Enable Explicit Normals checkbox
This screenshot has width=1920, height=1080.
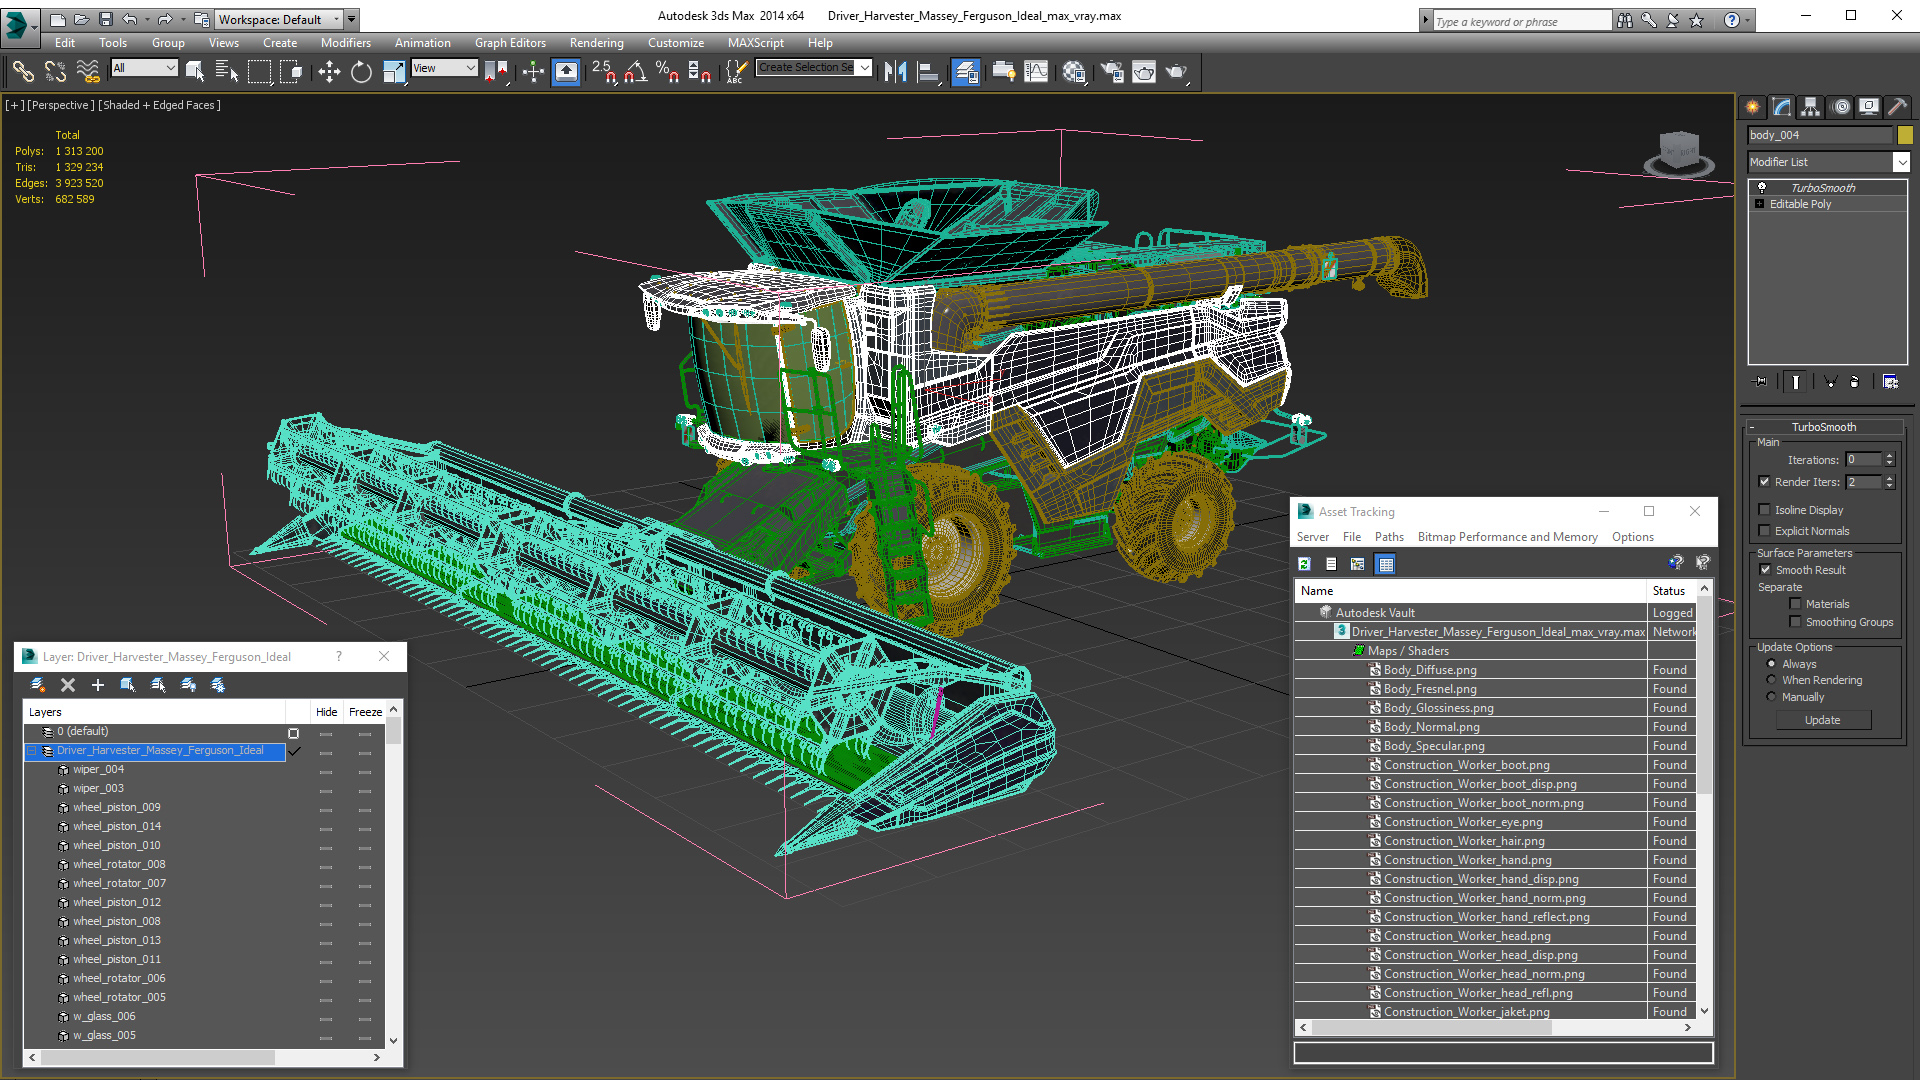tap(1765, 531)
